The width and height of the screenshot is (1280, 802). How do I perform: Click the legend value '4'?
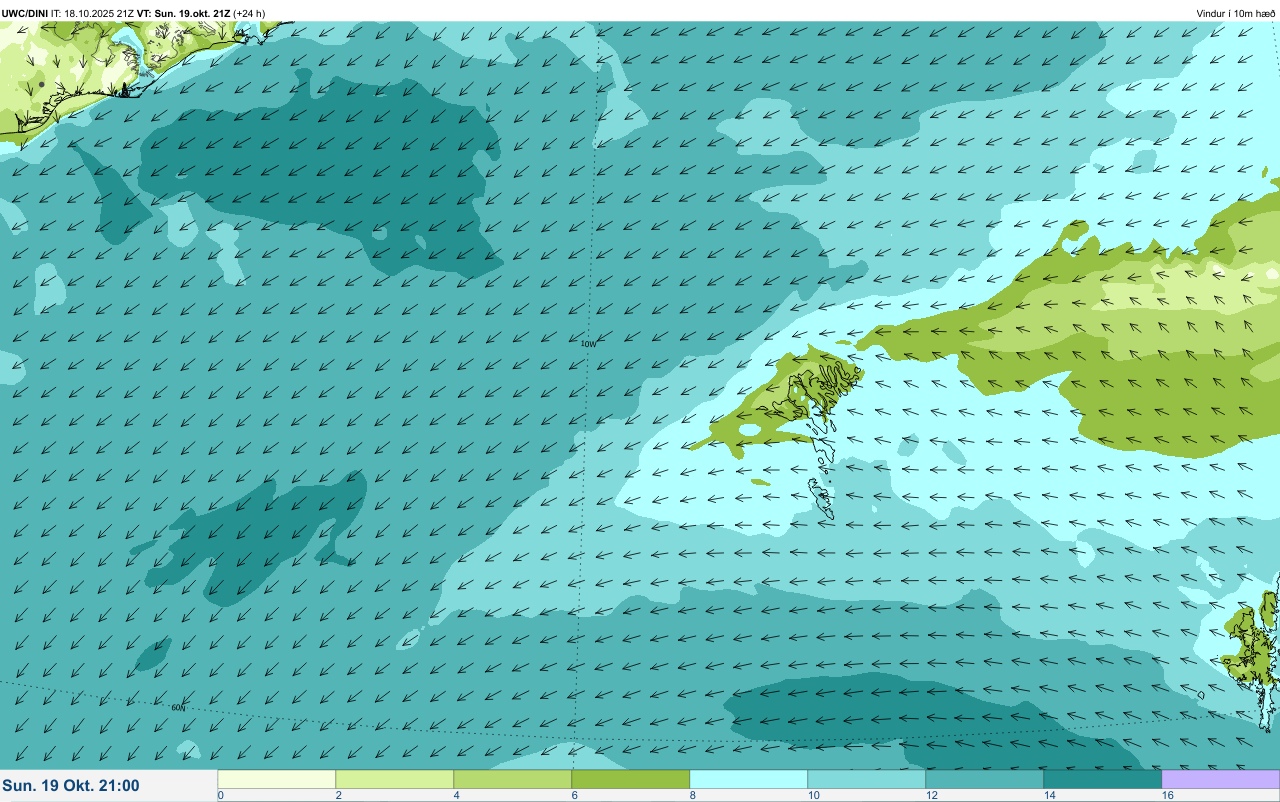pos(457,795)
